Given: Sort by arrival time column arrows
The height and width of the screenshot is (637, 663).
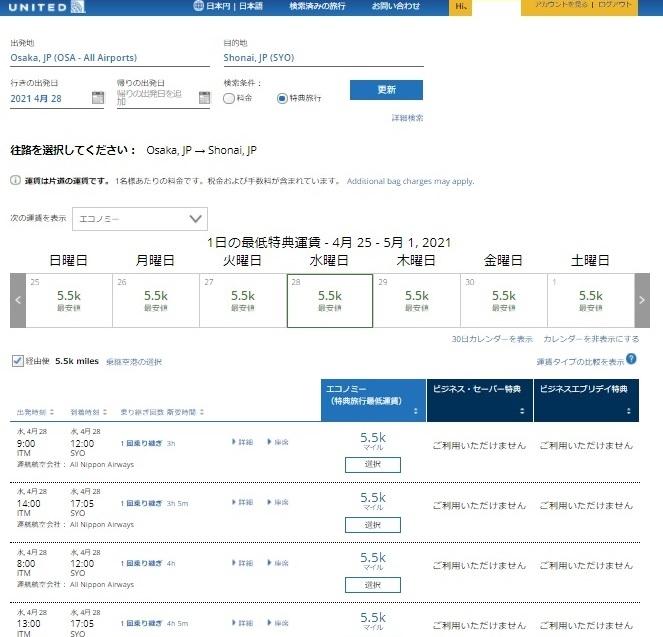Looking at the screenshot, I should point(105,412).
